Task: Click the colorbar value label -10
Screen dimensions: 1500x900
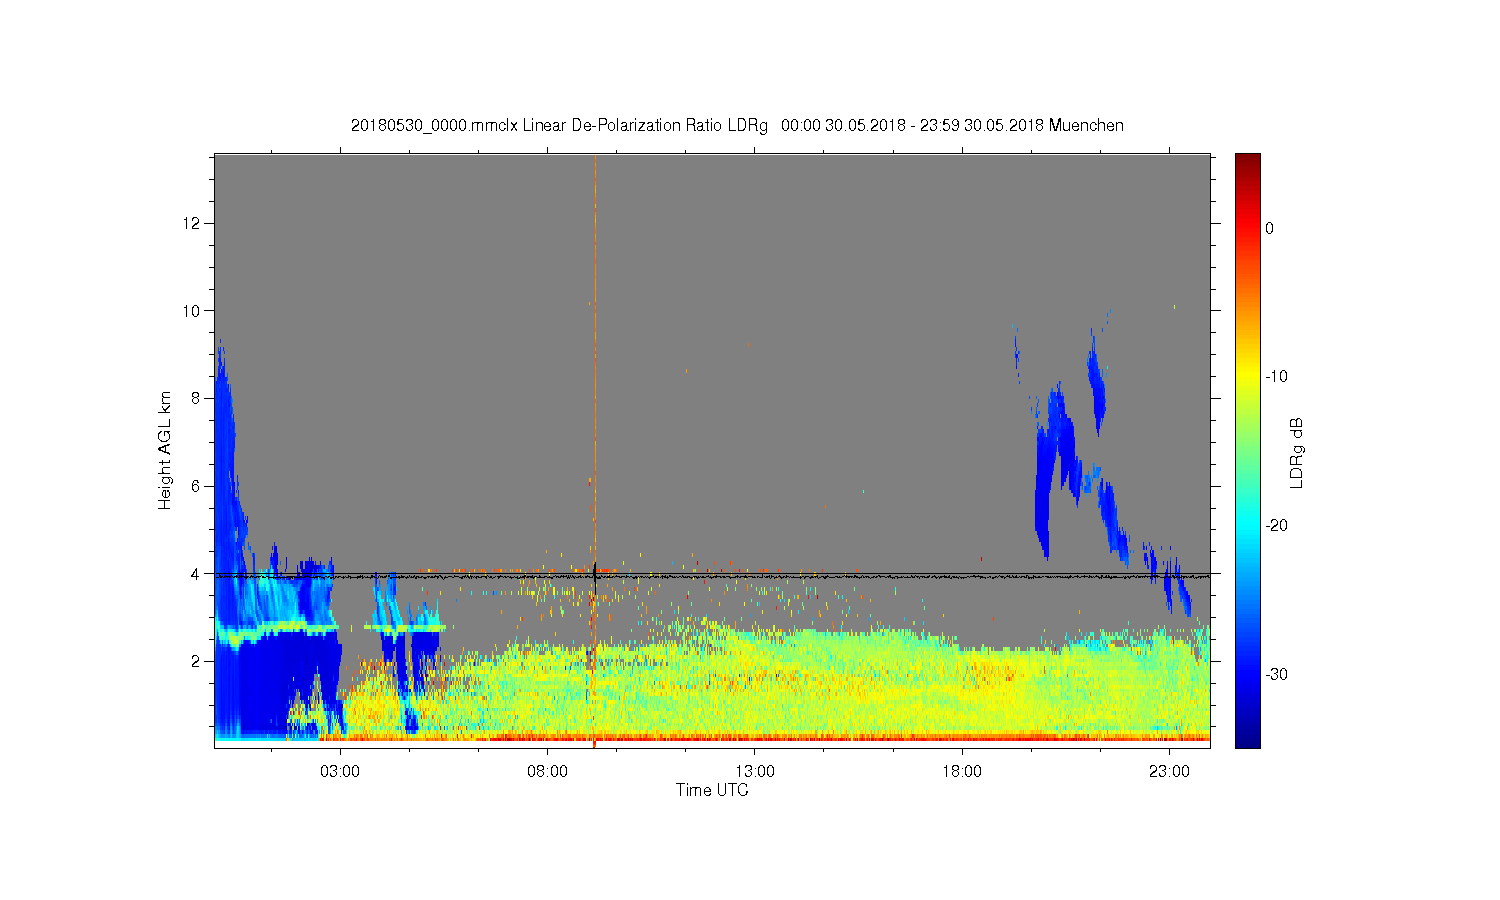Action: [1276, 377]
